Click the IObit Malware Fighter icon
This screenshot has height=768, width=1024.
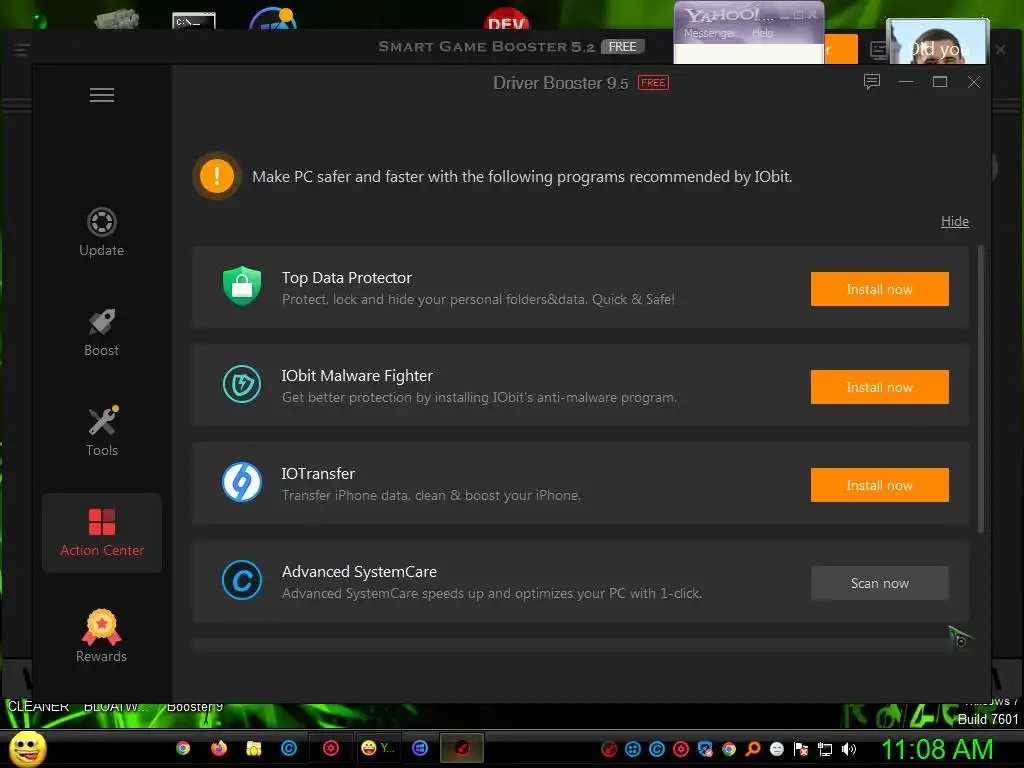(242, 384)
